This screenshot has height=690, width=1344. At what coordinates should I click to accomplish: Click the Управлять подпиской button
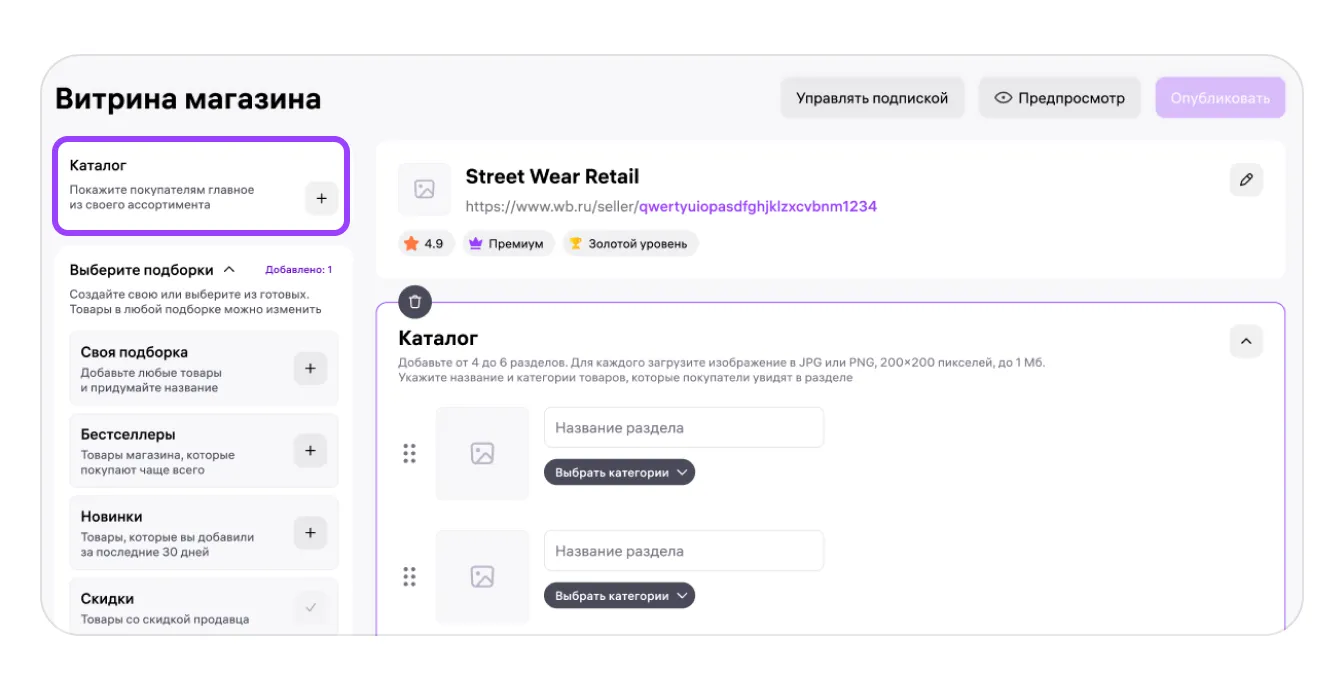click(871, 98)
